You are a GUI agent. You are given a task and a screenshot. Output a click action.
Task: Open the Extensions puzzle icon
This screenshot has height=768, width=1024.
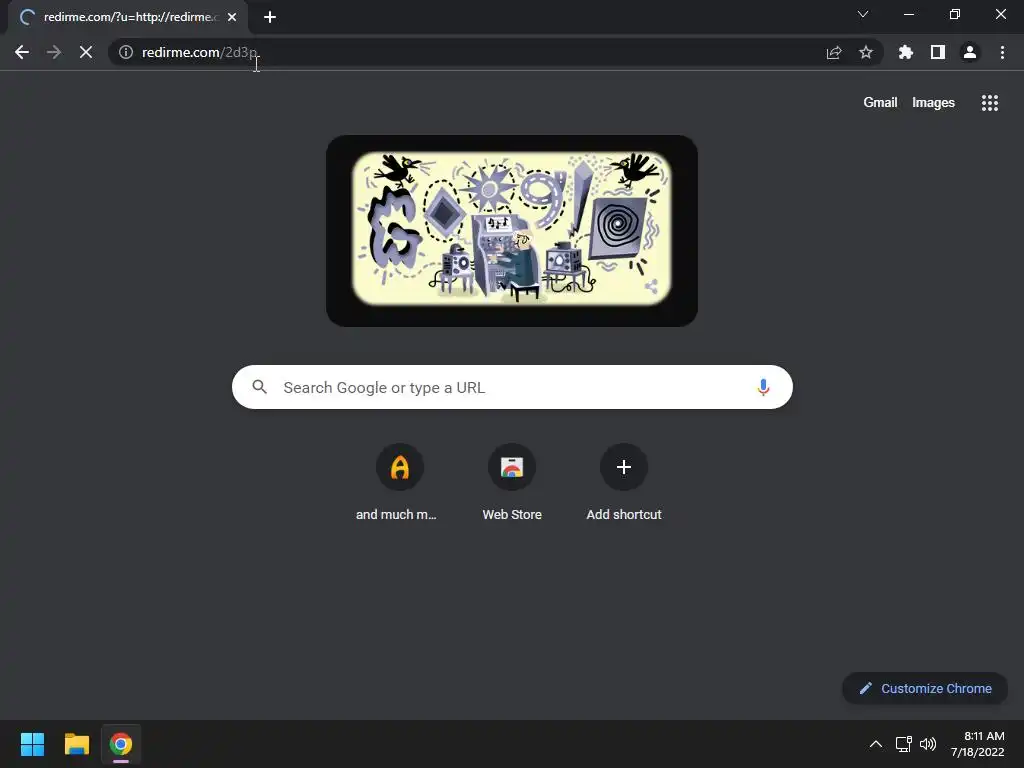906,52
